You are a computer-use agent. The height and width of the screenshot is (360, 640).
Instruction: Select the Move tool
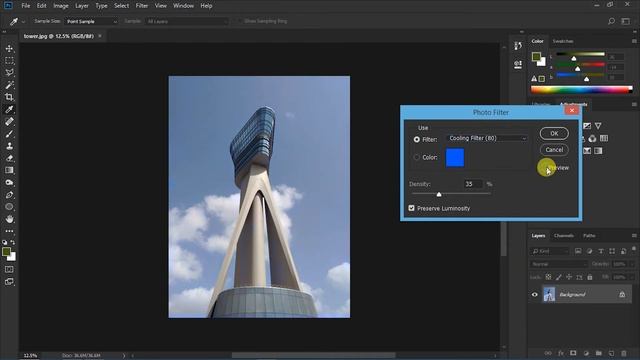tap(9, 49)
